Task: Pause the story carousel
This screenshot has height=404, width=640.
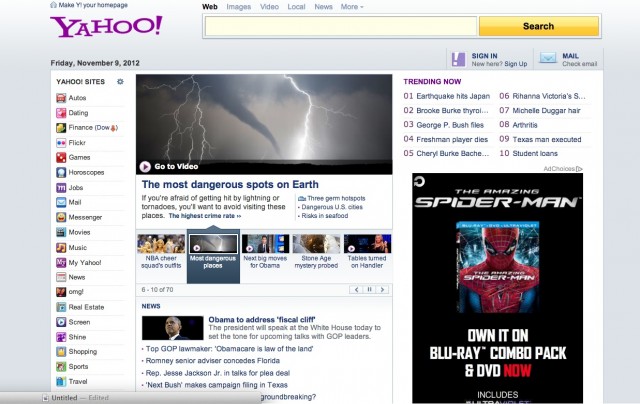Action: [369, 290]
